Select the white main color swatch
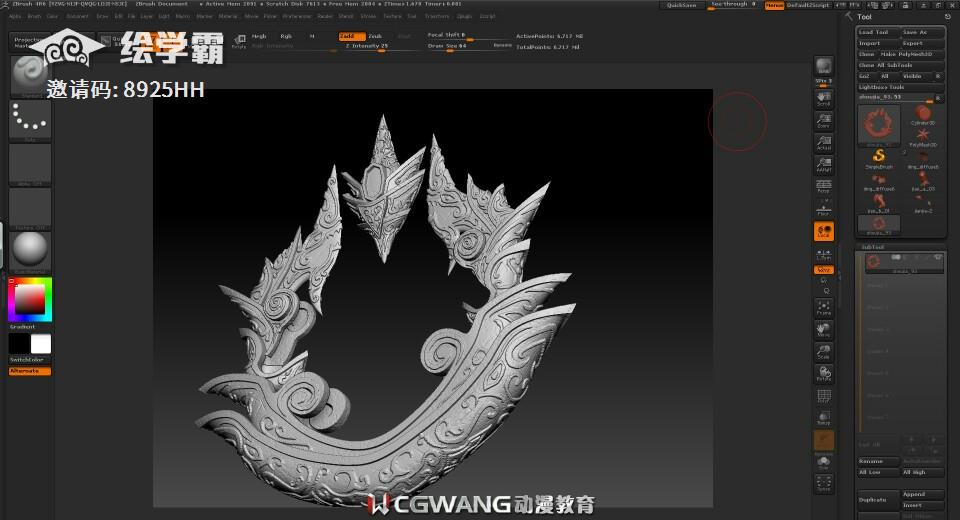Screen dimensions: 960x520 (40, 344)
